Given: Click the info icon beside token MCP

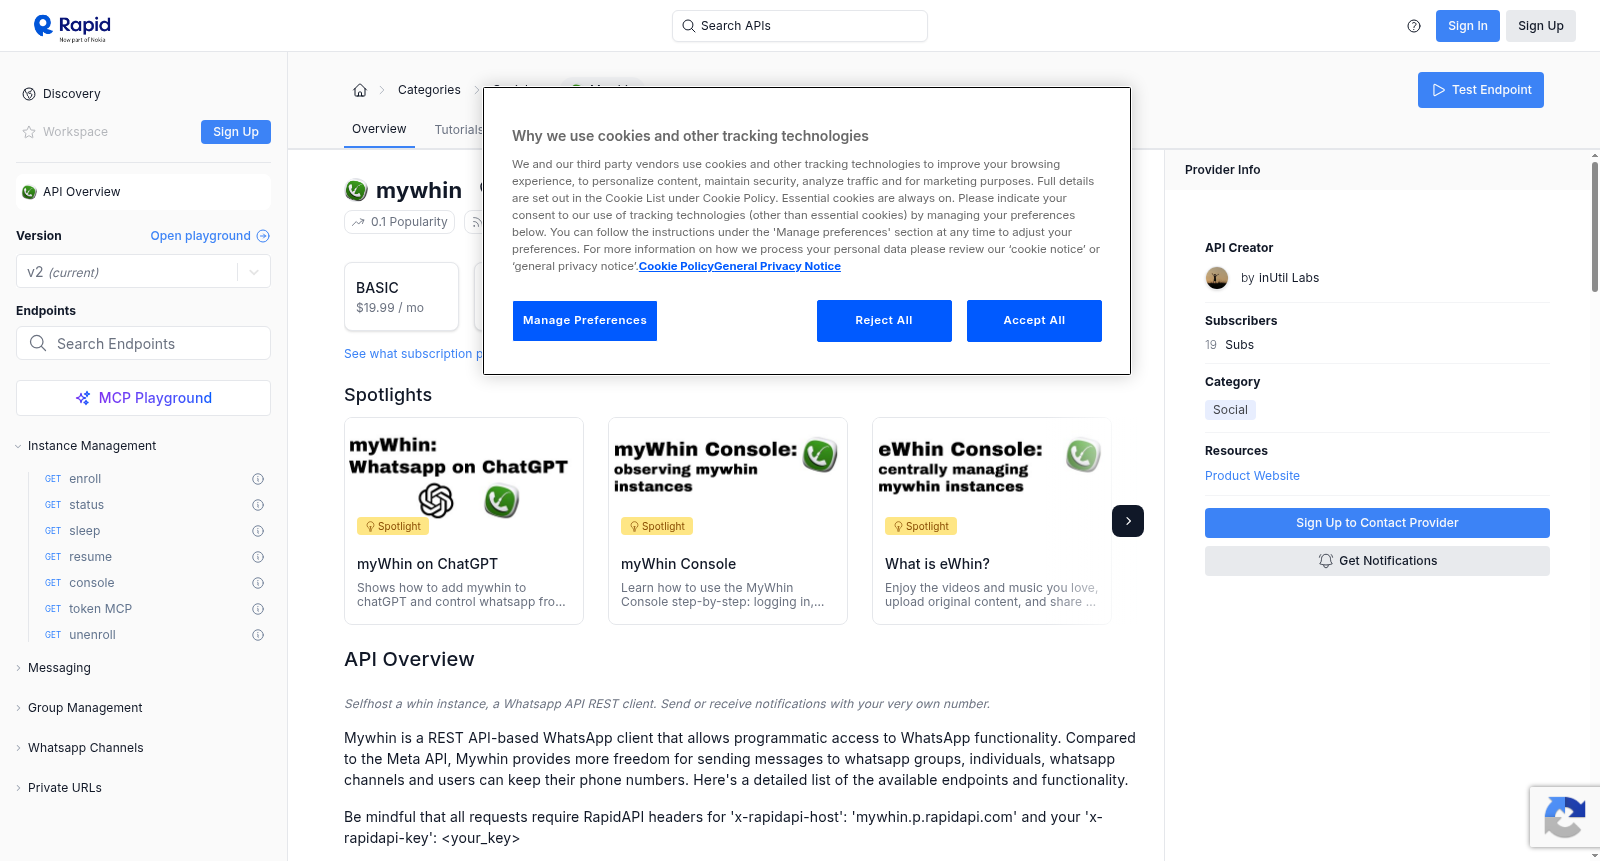Looking at the screenshot, I should pyautogui.click(x=258, y=609).
